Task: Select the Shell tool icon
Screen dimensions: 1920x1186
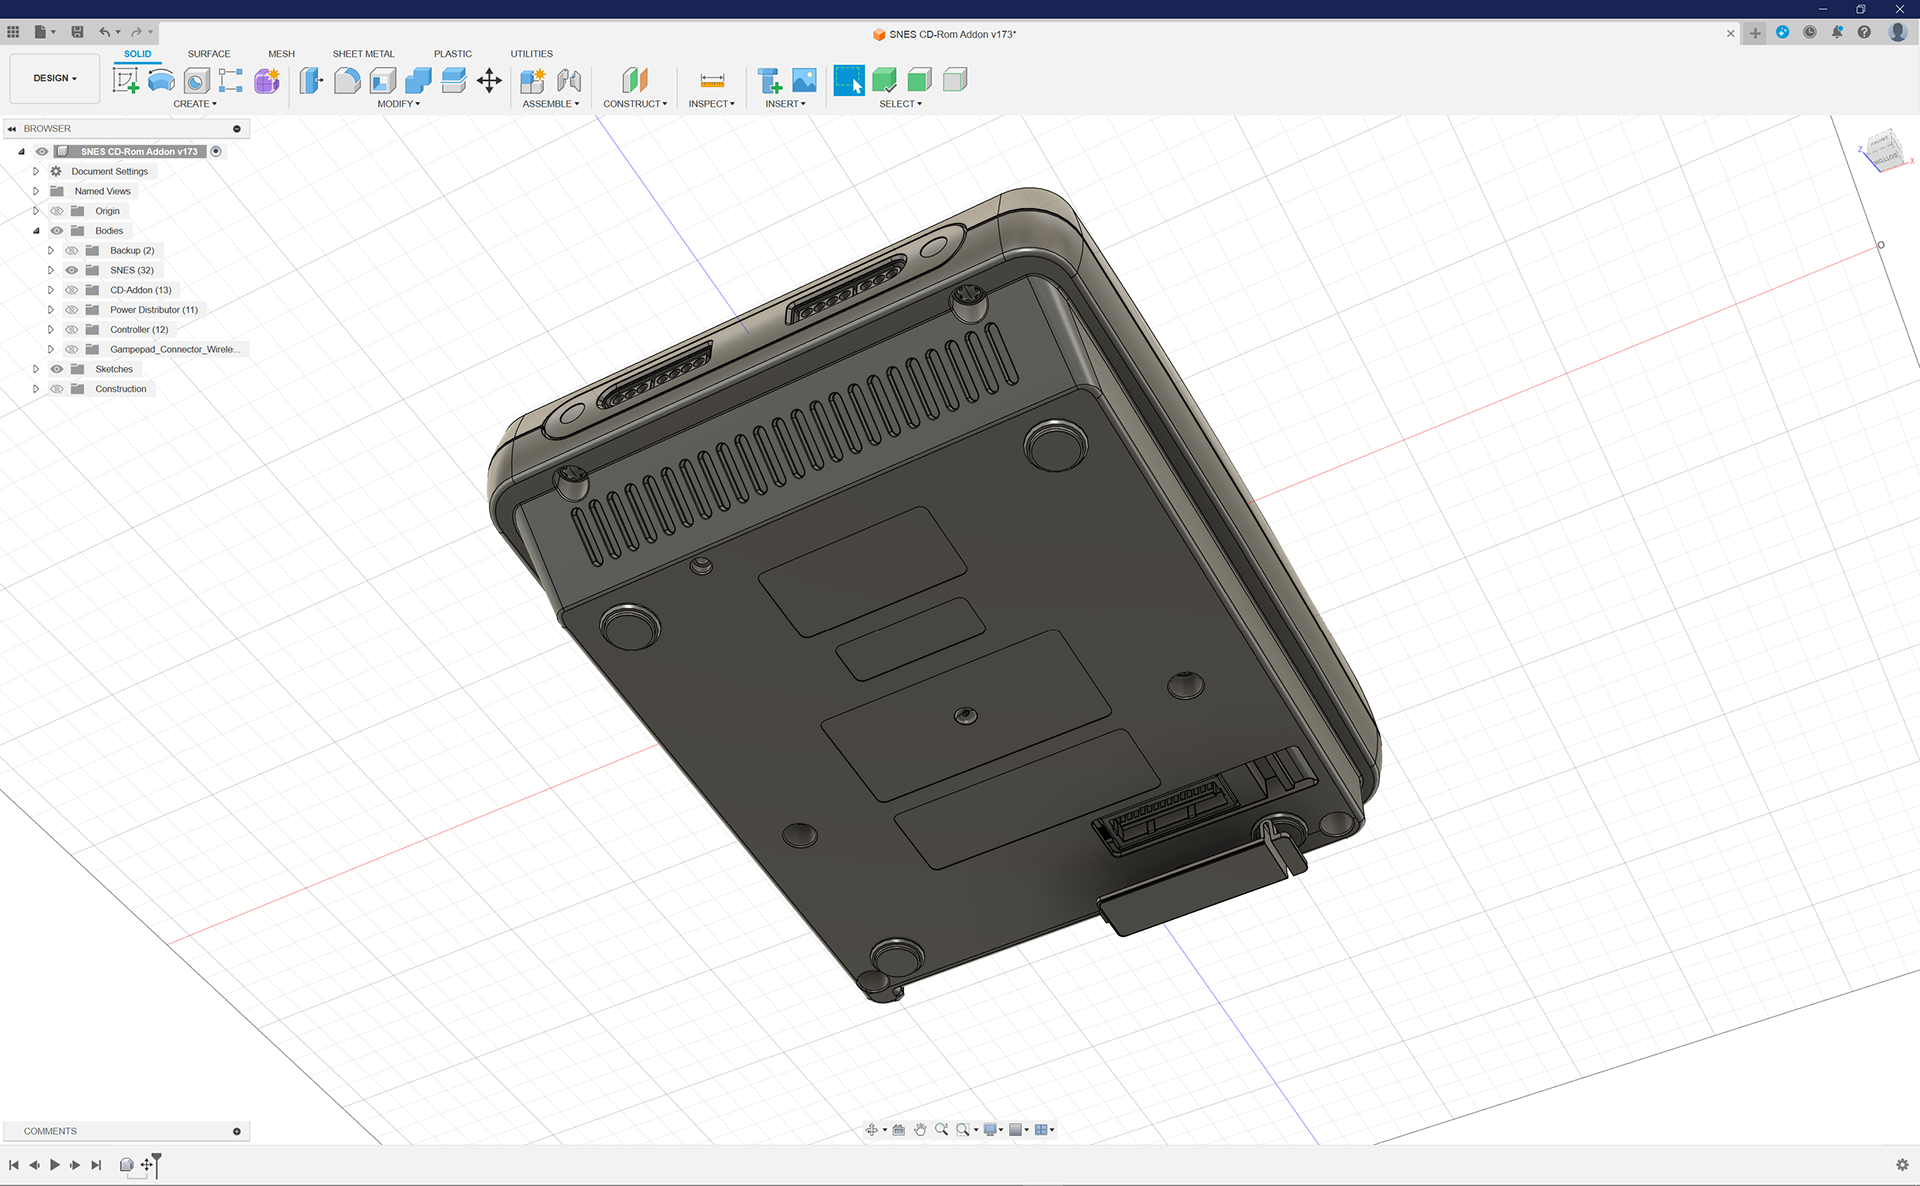Action: click(x=383, y=80)
